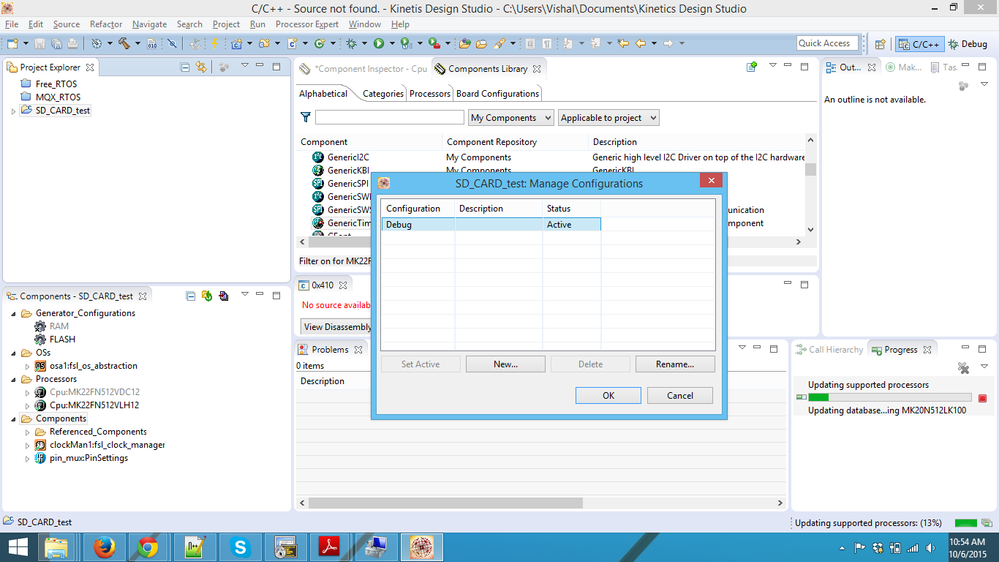
Task: Click the New... configuration button
Action: pos(505,364)
